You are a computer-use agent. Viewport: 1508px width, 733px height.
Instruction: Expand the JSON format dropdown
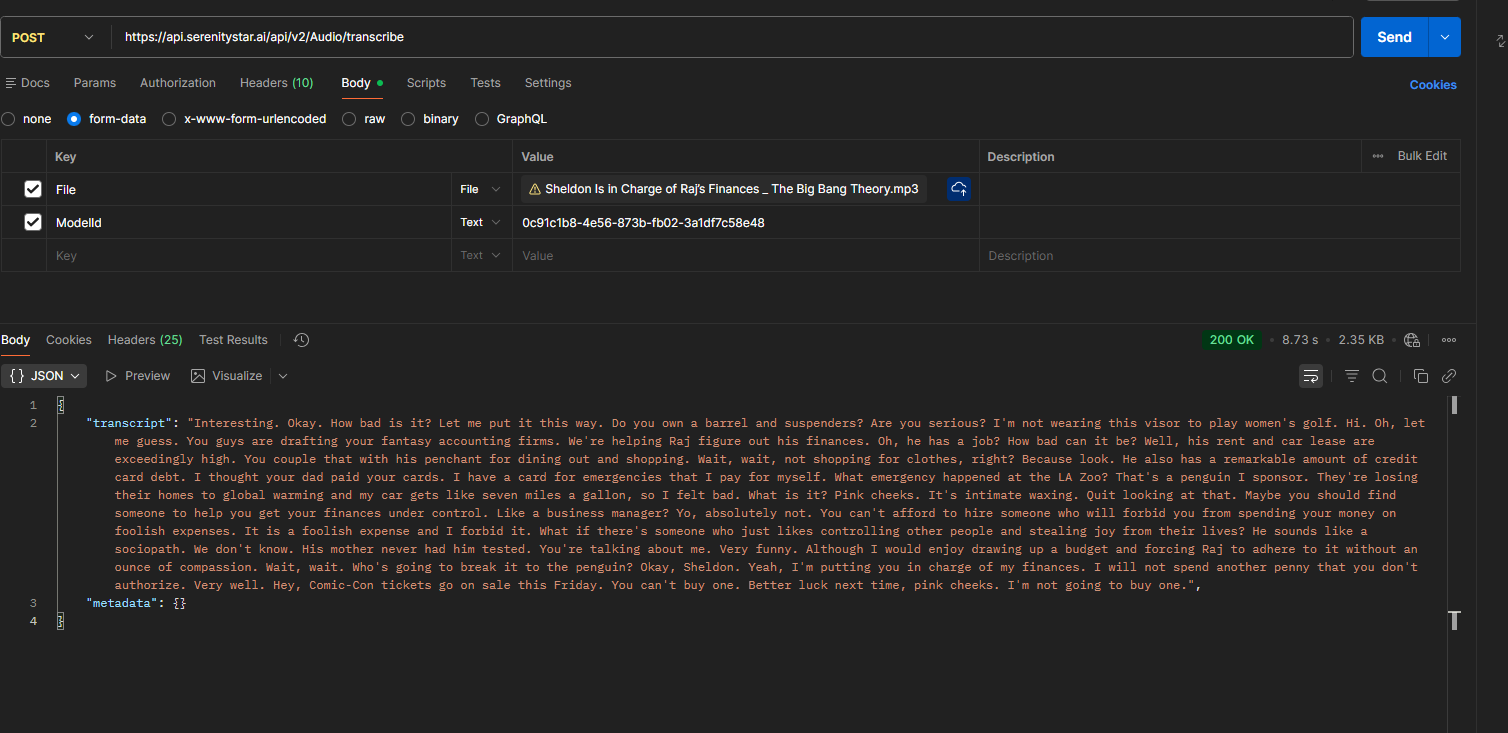(x=46, y=376)
